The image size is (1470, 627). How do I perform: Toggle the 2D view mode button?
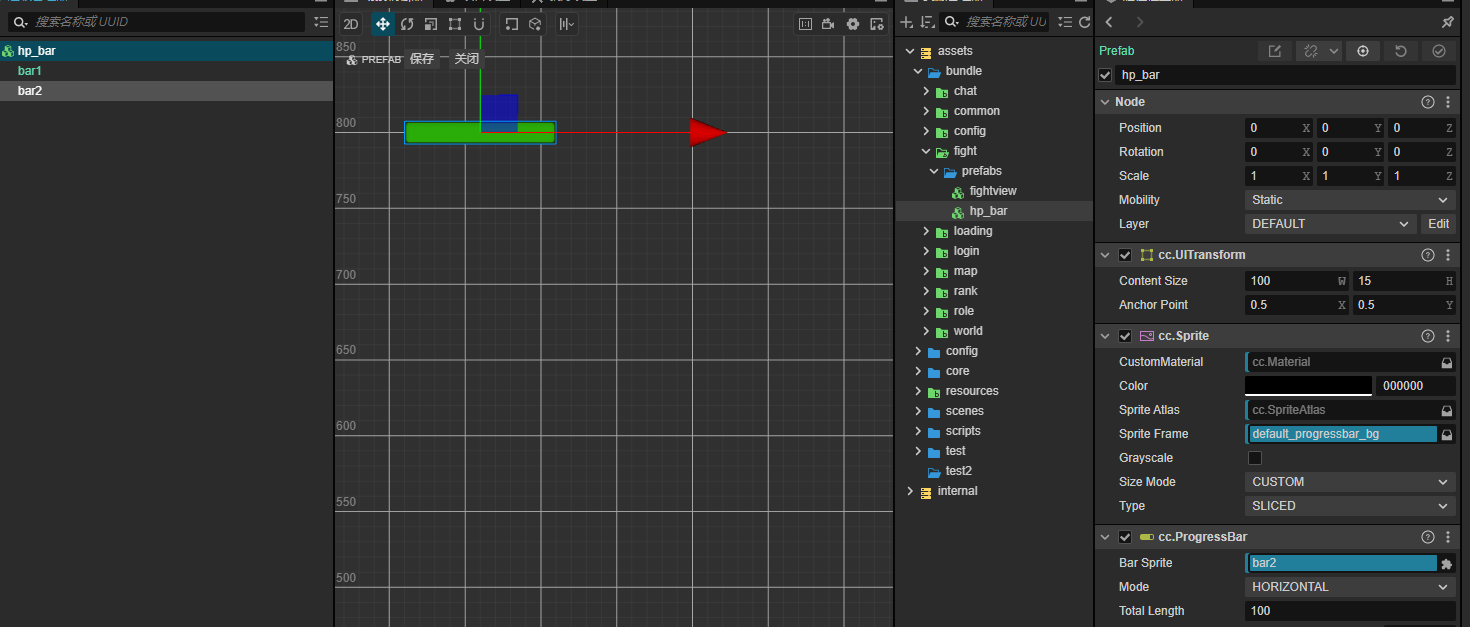click(351, 24)
